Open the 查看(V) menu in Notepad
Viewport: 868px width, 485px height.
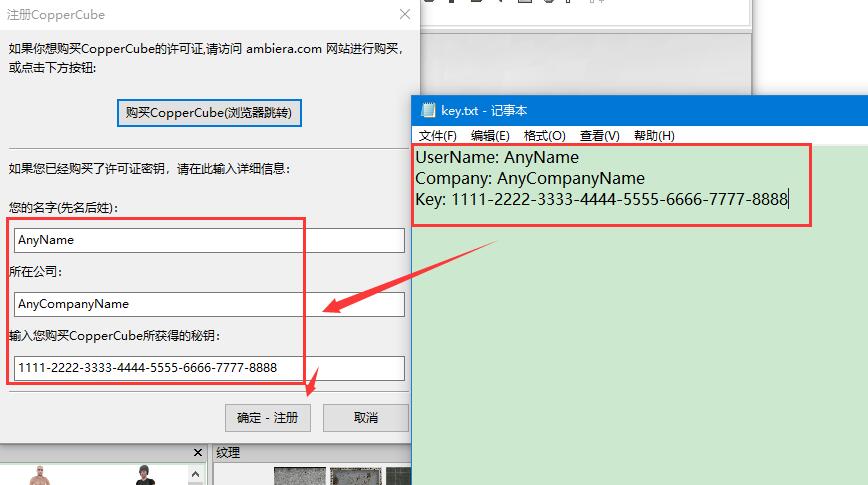coord(600,136)
